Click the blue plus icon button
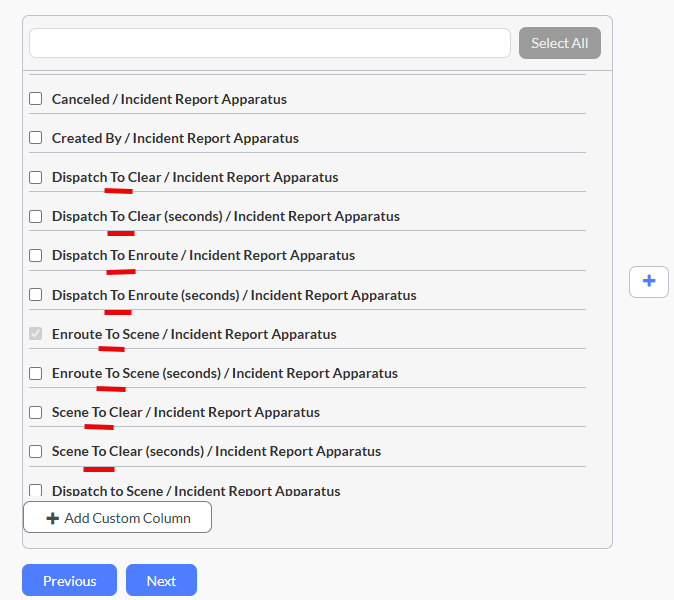 click(x=648, y=282)
